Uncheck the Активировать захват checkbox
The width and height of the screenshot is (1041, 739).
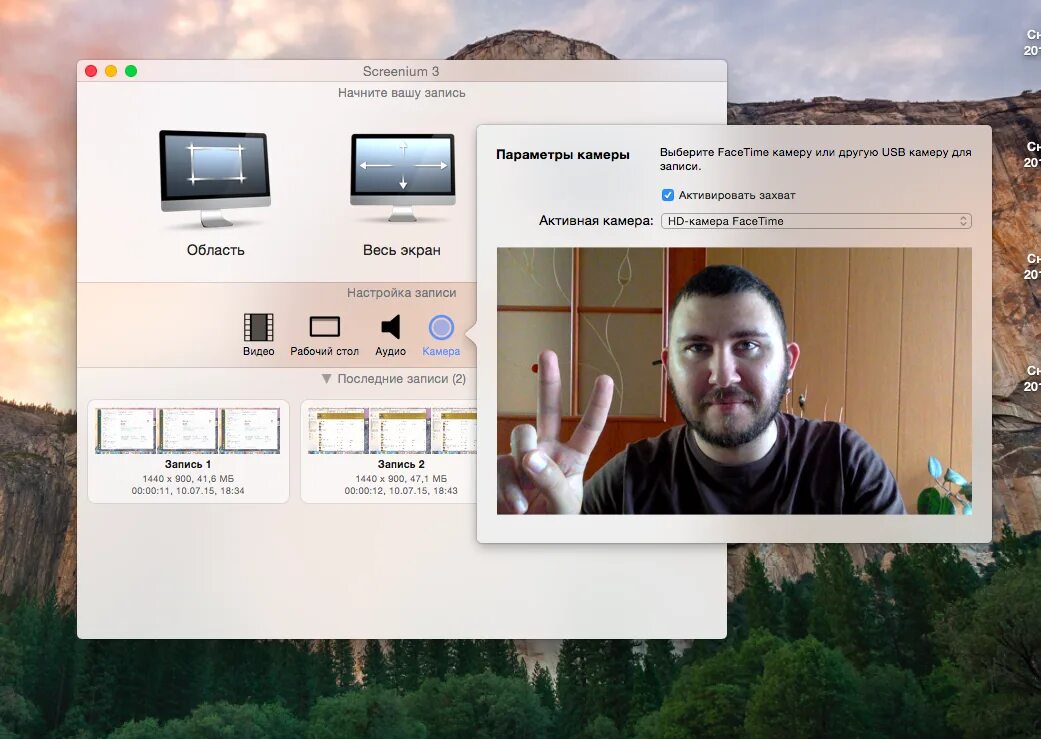point(668,195)
